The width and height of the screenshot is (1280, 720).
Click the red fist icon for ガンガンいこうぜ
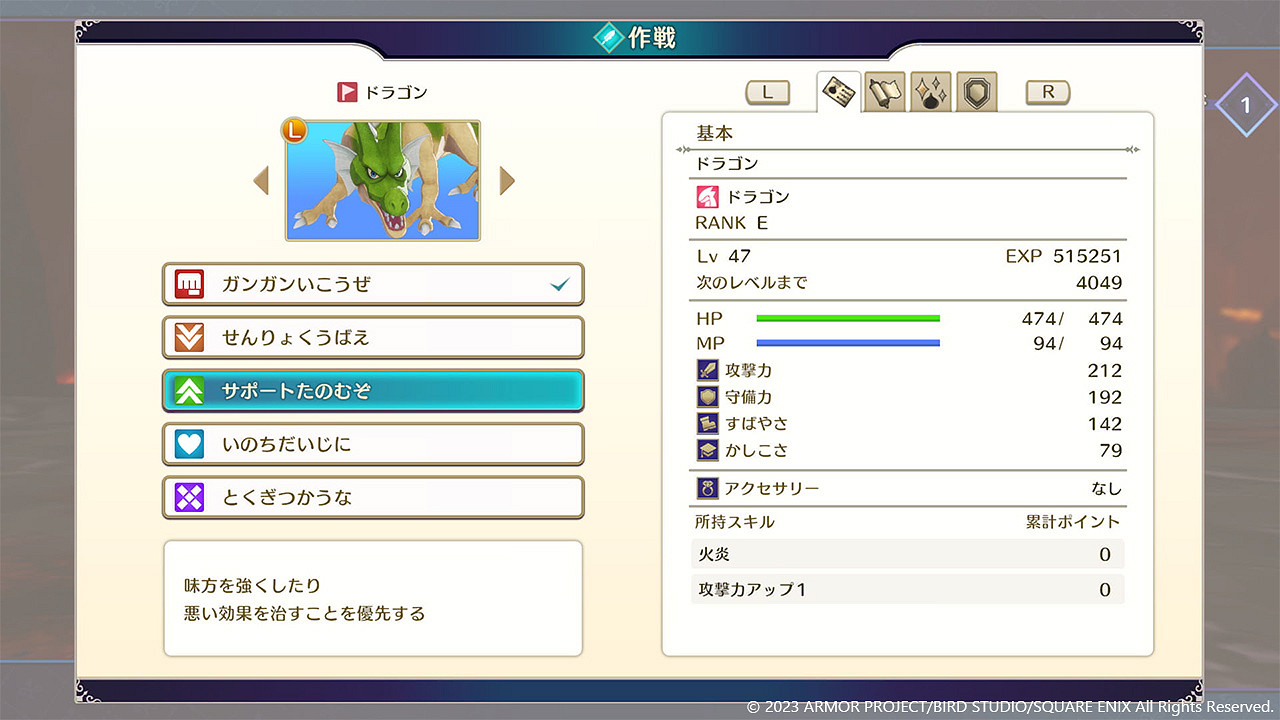[x=189, y=284]
